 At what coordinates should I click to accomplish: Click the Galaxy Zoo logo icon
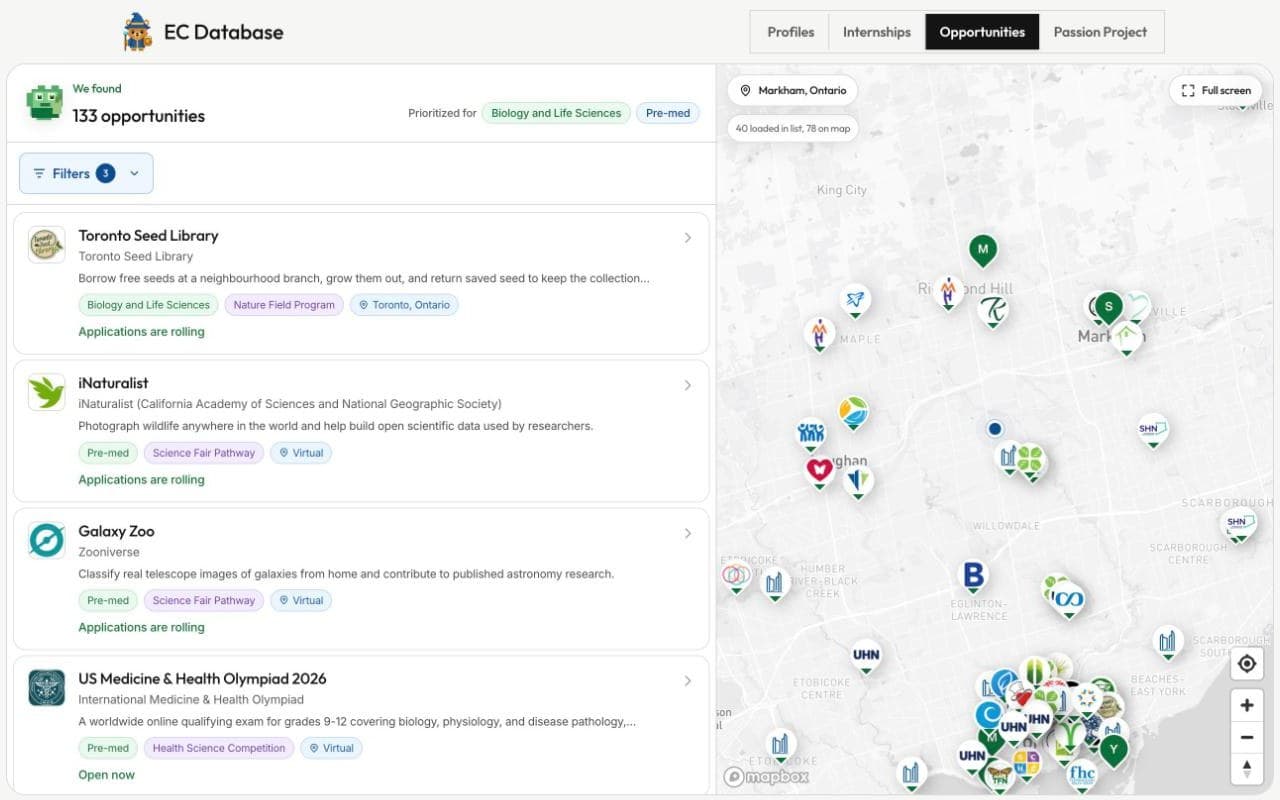pyautogui.click(x=47, y=540)
